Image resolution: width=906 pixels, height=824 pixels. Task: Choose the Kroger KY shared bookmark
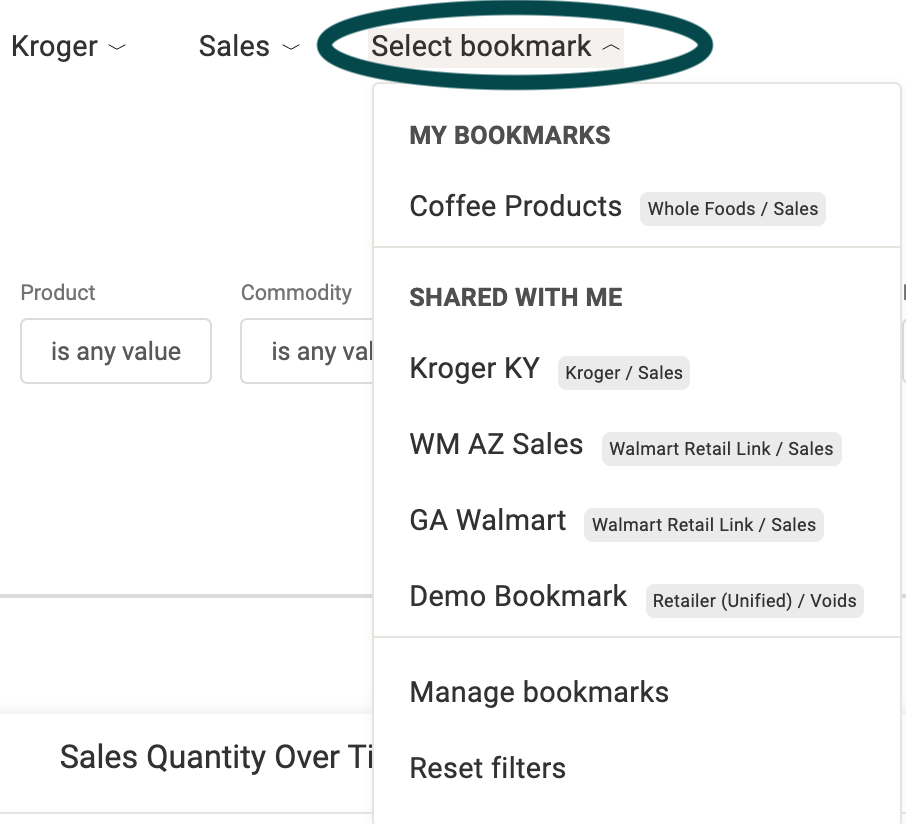[x=474, y=368]
